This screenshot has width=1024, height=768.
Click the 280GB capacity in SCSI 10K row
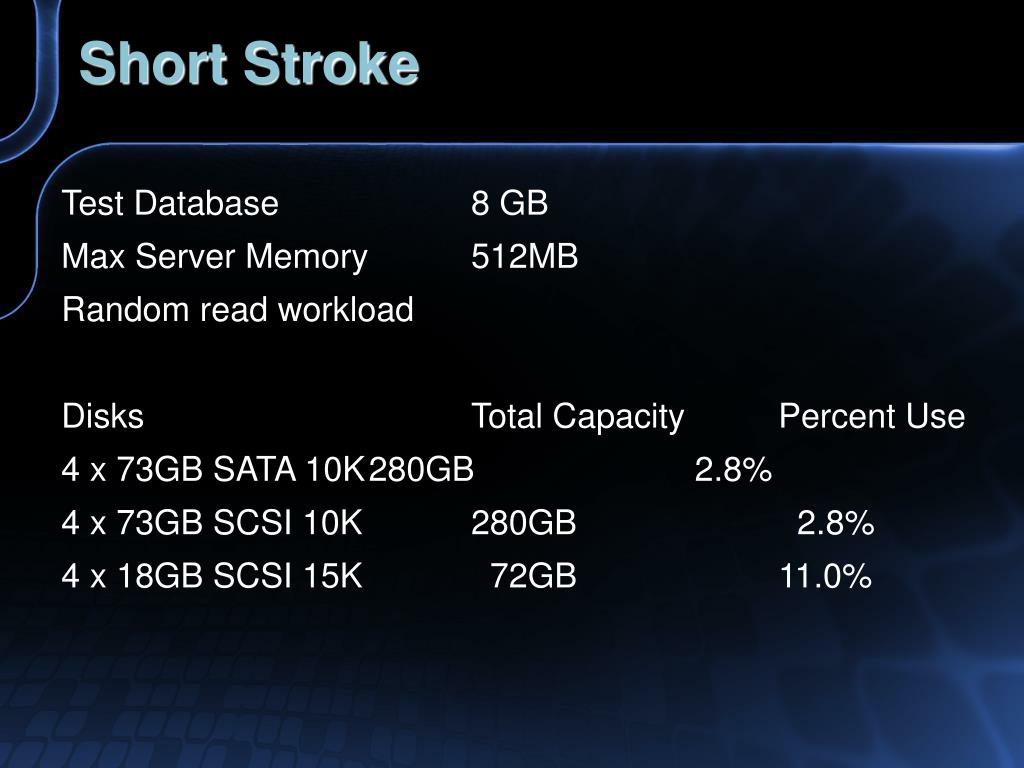click(524, 523)
